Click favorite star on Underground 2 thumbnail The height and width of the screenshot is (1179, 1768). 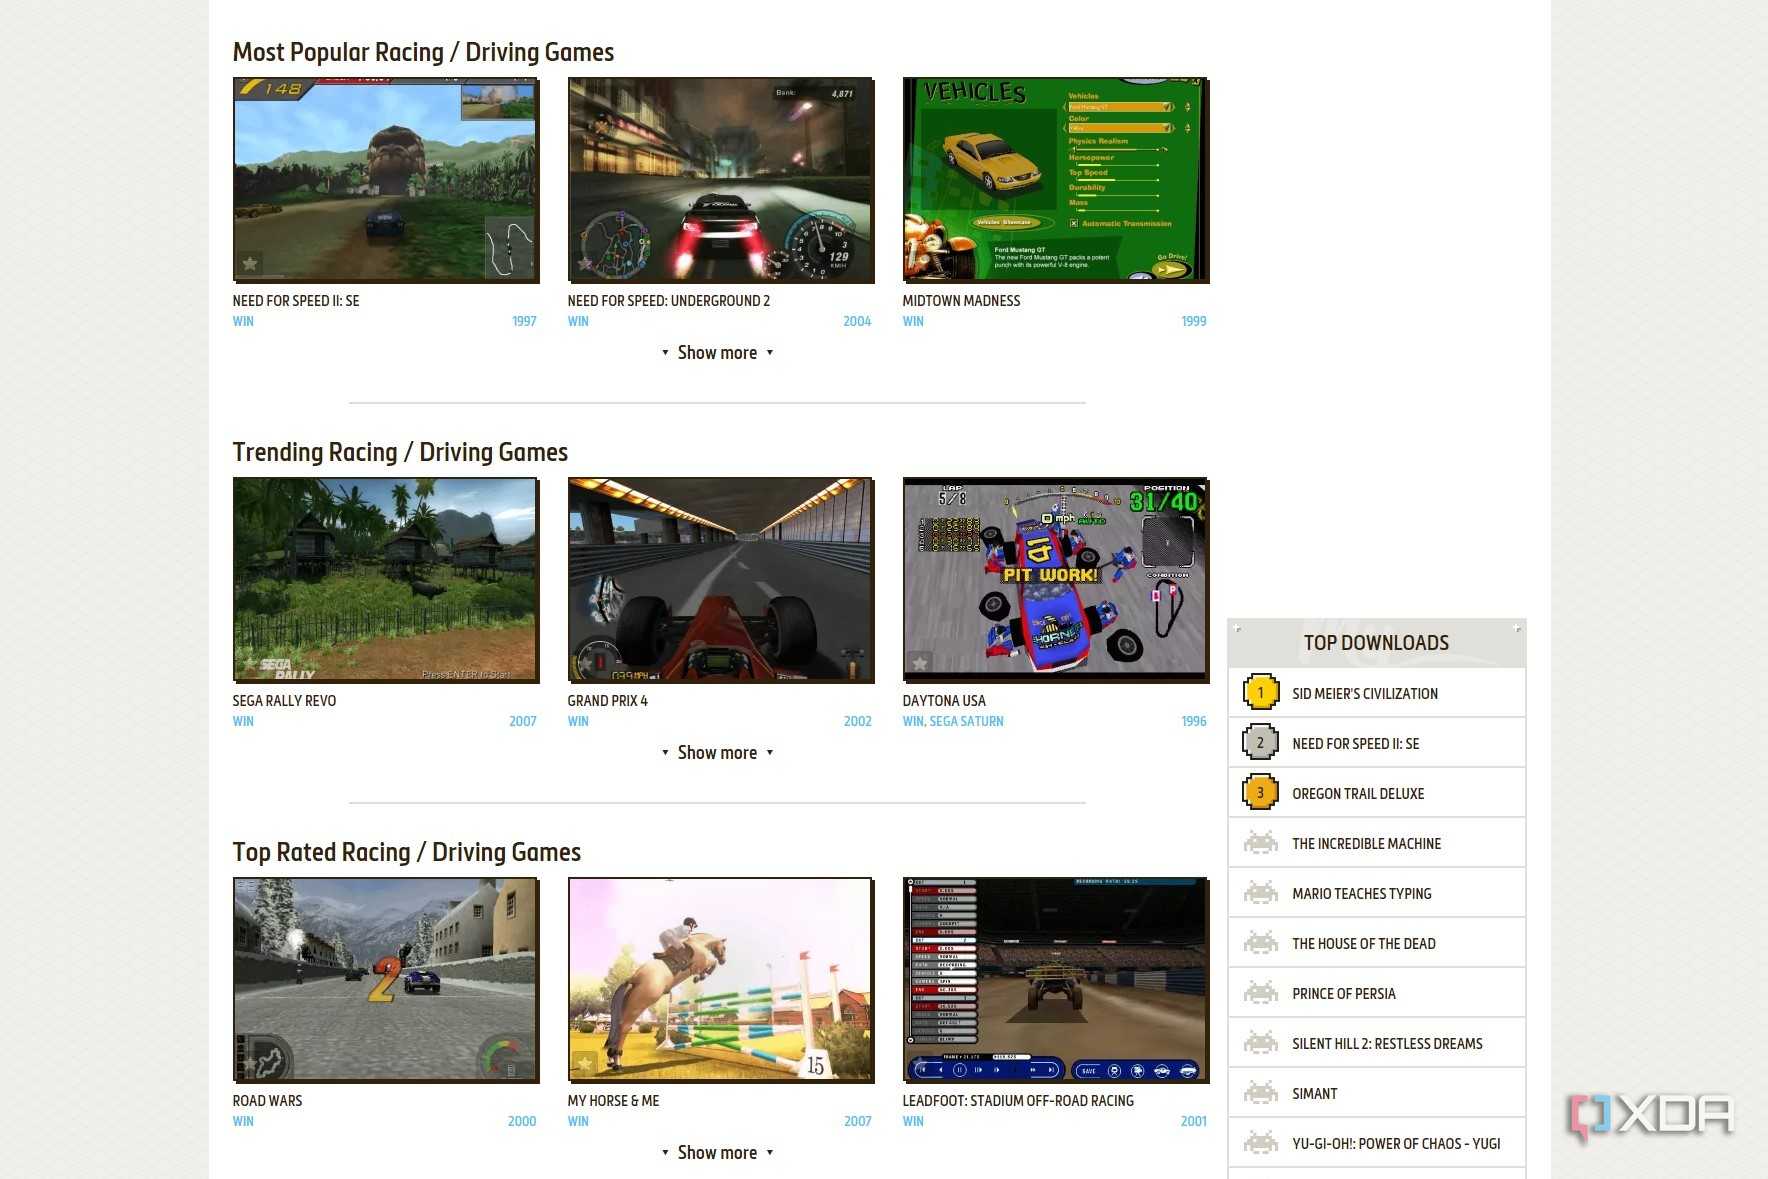tap(585, 264)
